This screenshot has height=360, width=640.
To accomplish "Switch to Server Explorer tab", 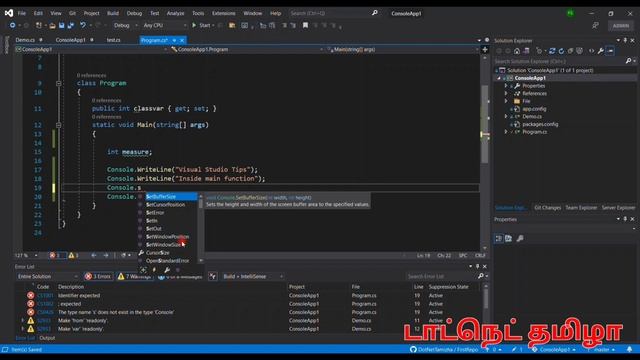I will pyautogui.click(x=618, y=208).
